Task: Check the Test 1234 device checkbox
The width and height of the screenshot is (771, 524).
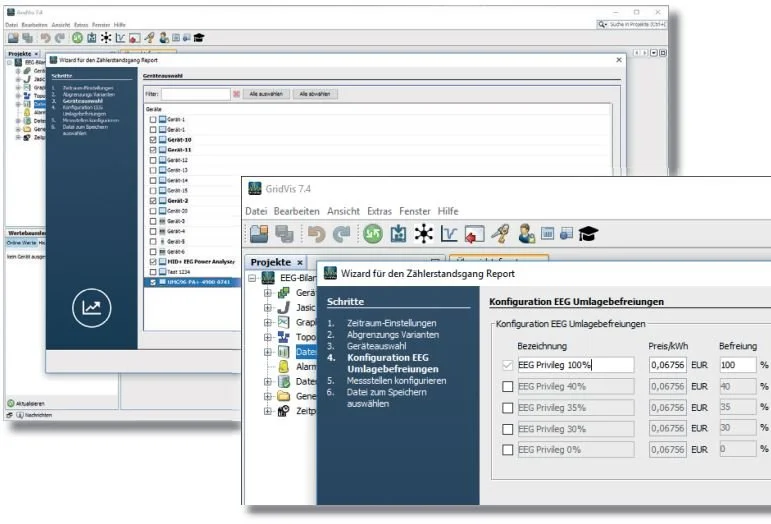Action: point(153,272)
